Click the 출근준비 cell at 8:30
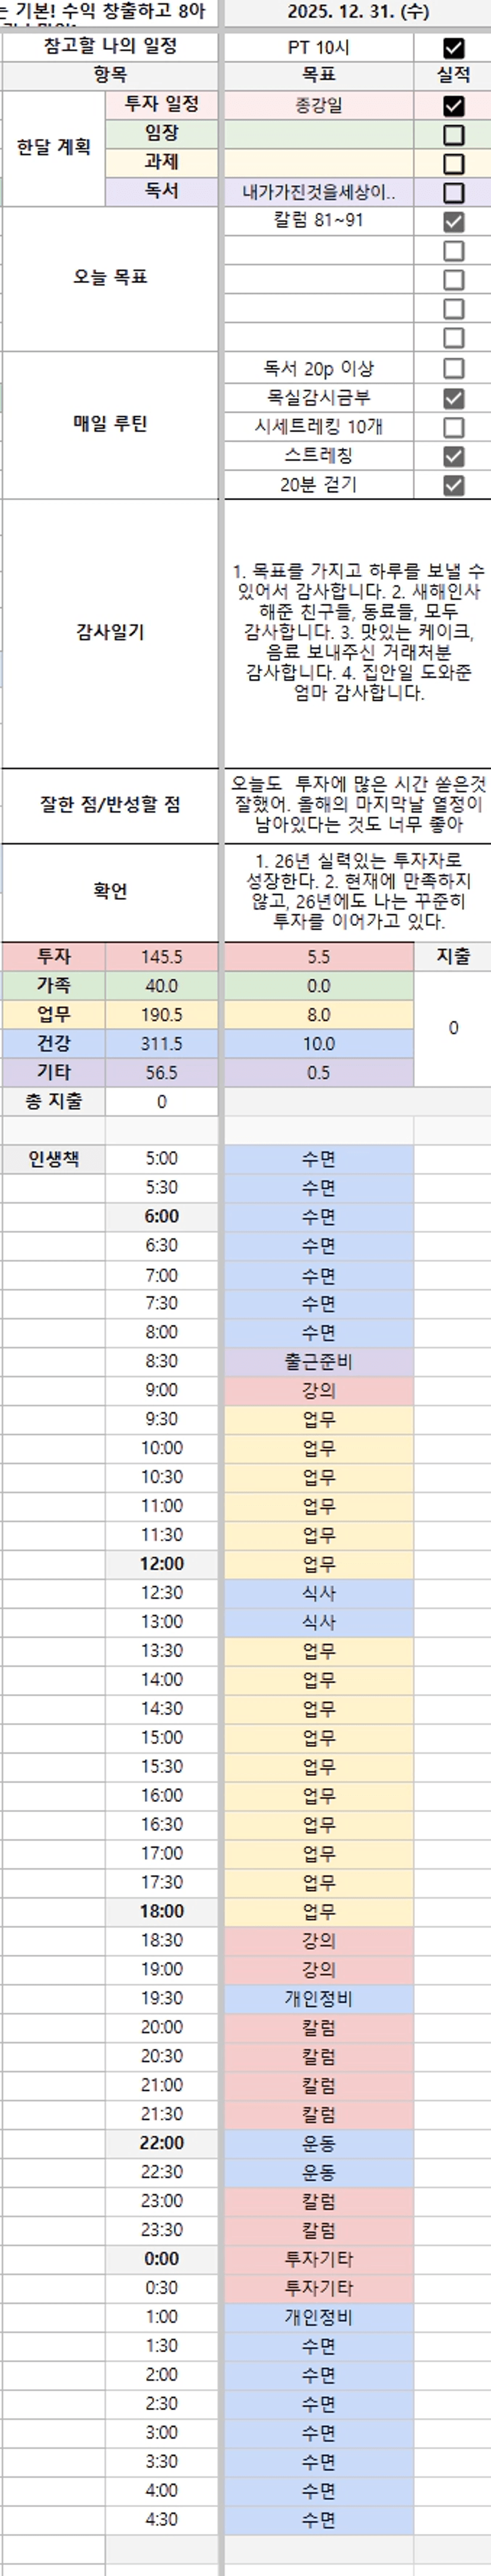 [318, 1361]
